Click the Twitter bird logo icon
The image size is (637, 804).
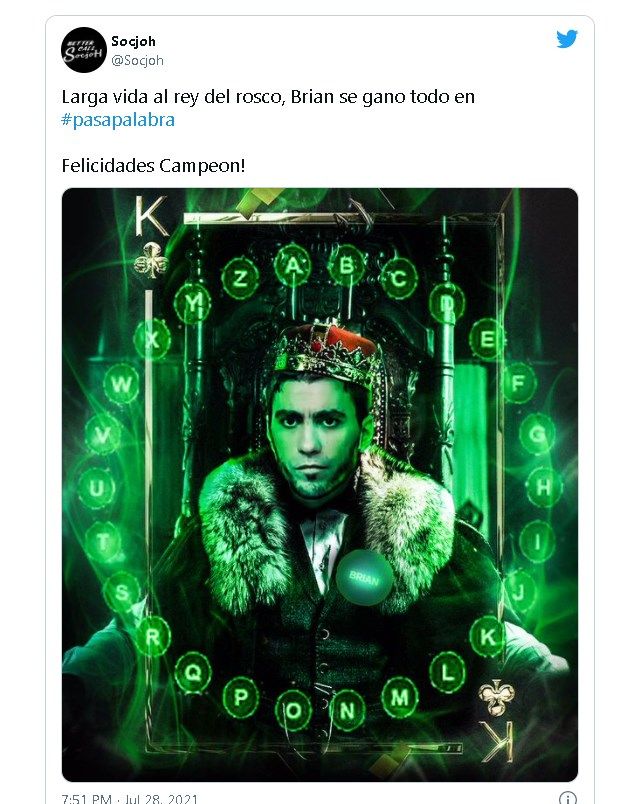pos(567,40)
